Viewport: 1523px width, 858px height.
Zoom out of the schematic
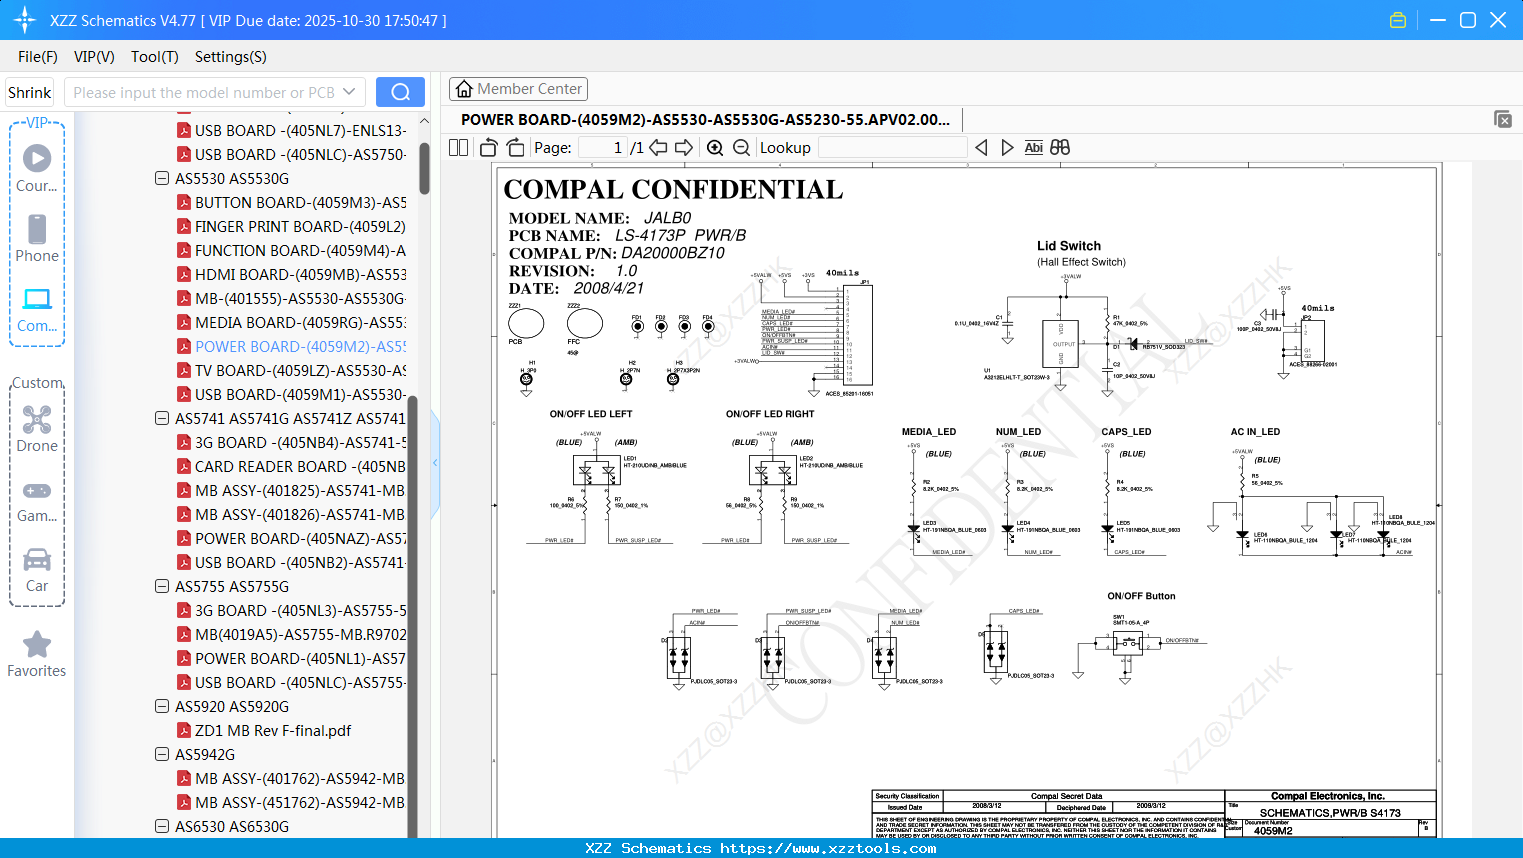[x=741, y=147]
